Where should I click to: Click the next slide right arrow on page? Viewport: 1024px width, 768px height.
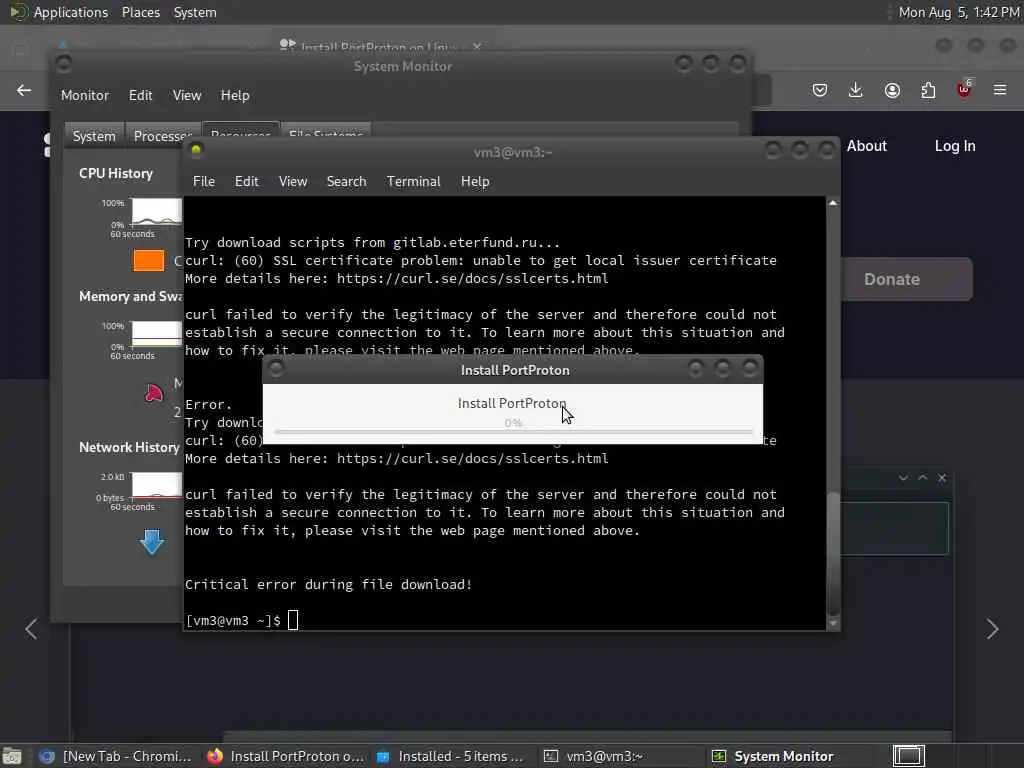point(993,629)
